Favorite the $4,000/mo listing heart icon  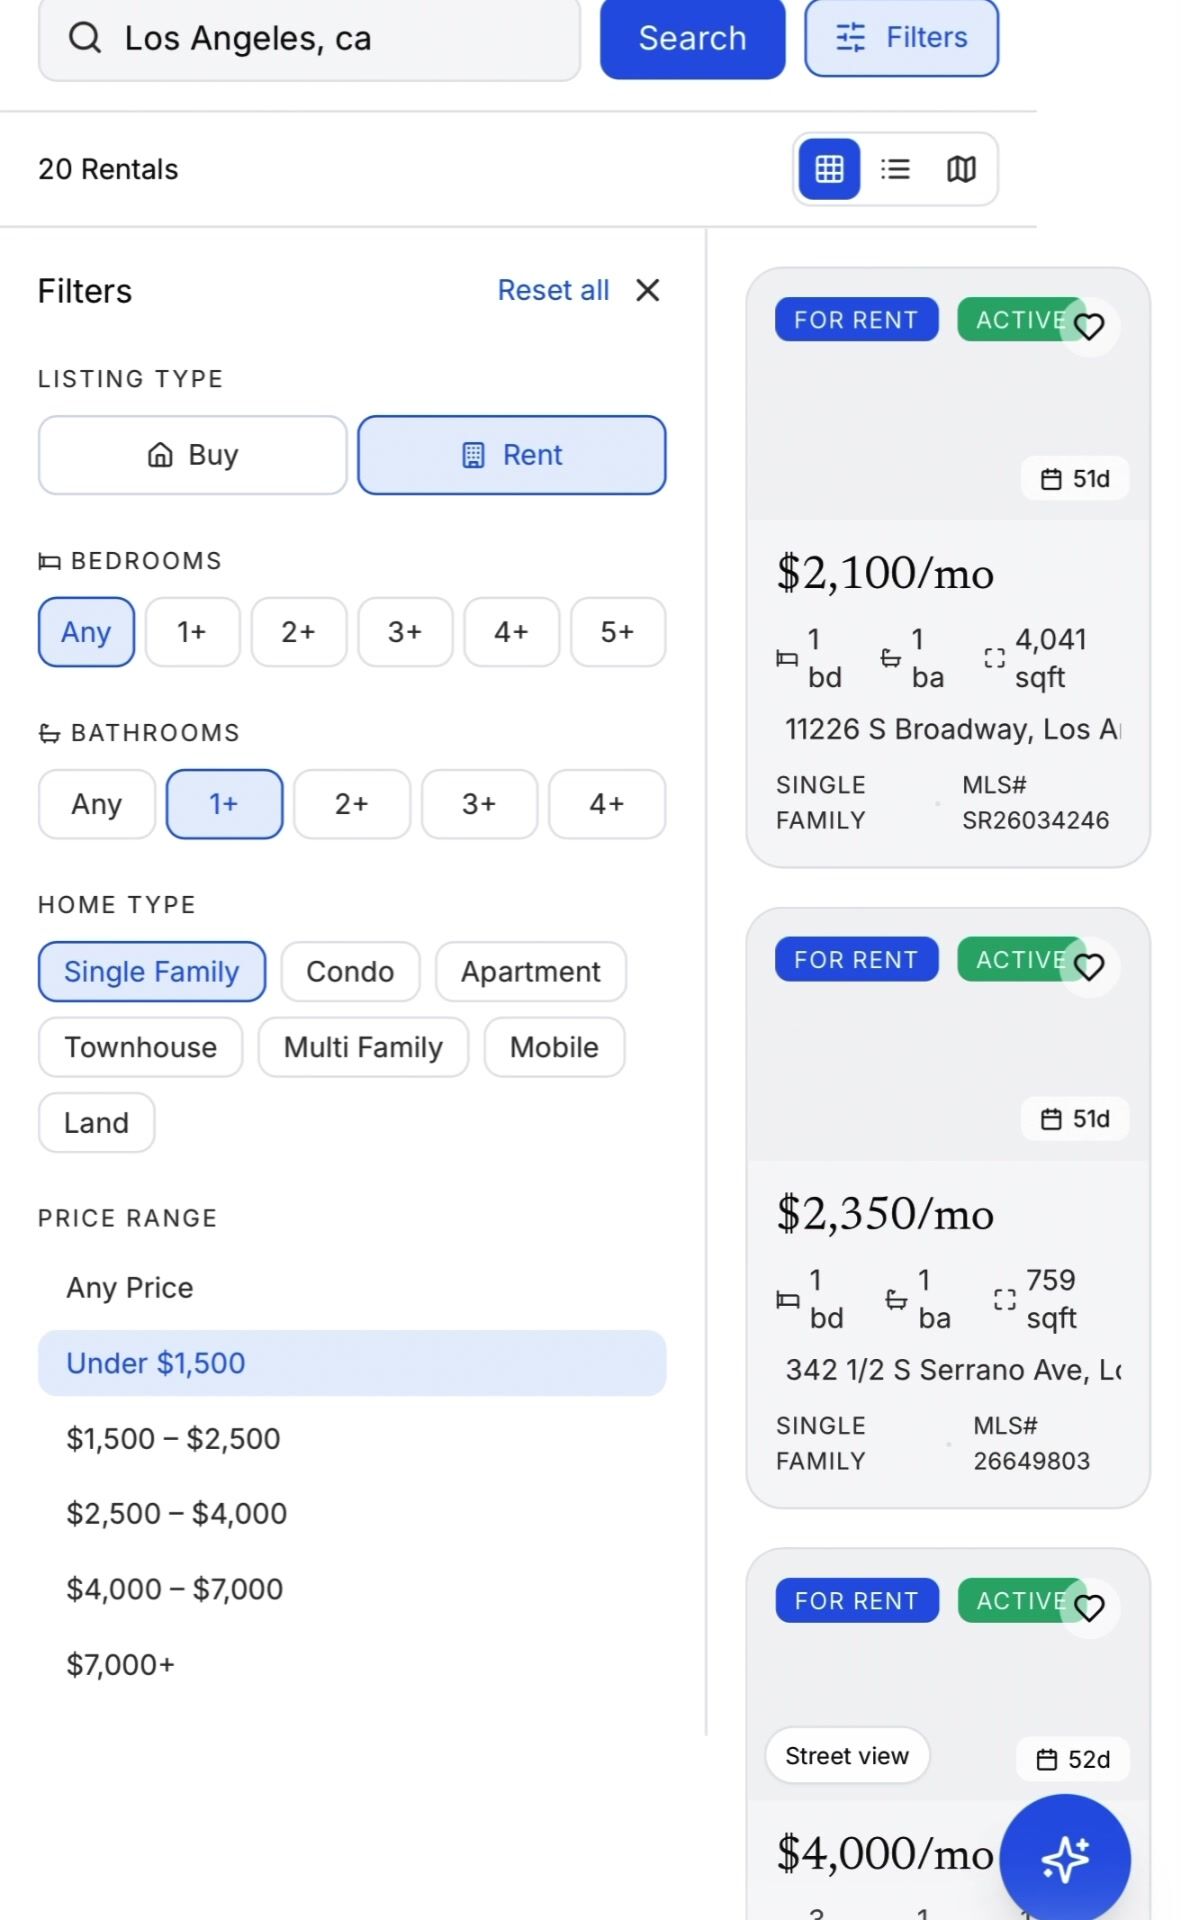(x=1089, y=1607)
